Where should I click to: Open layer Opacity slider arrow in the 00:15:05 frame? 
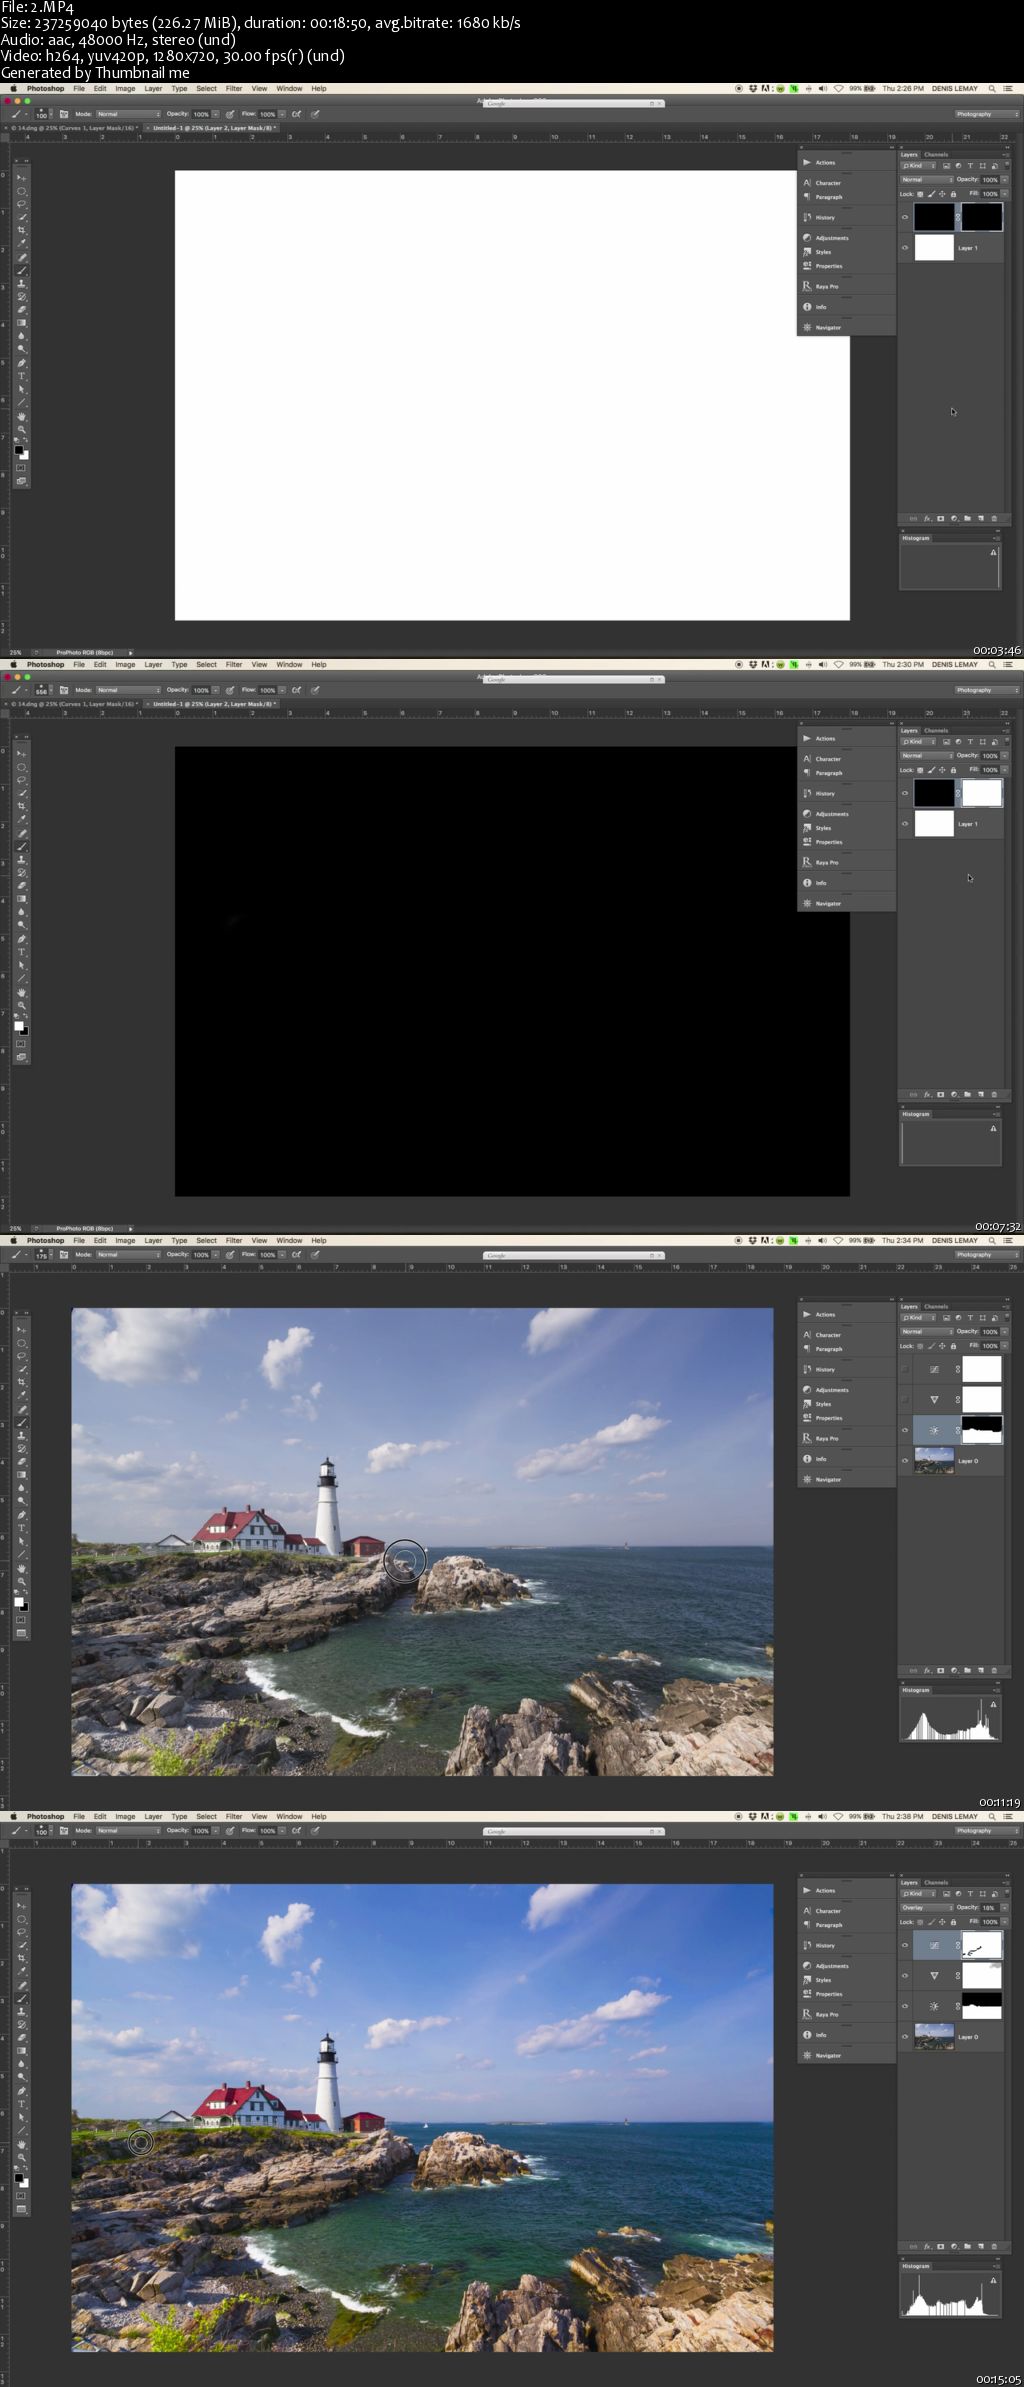point(1005,1908)
